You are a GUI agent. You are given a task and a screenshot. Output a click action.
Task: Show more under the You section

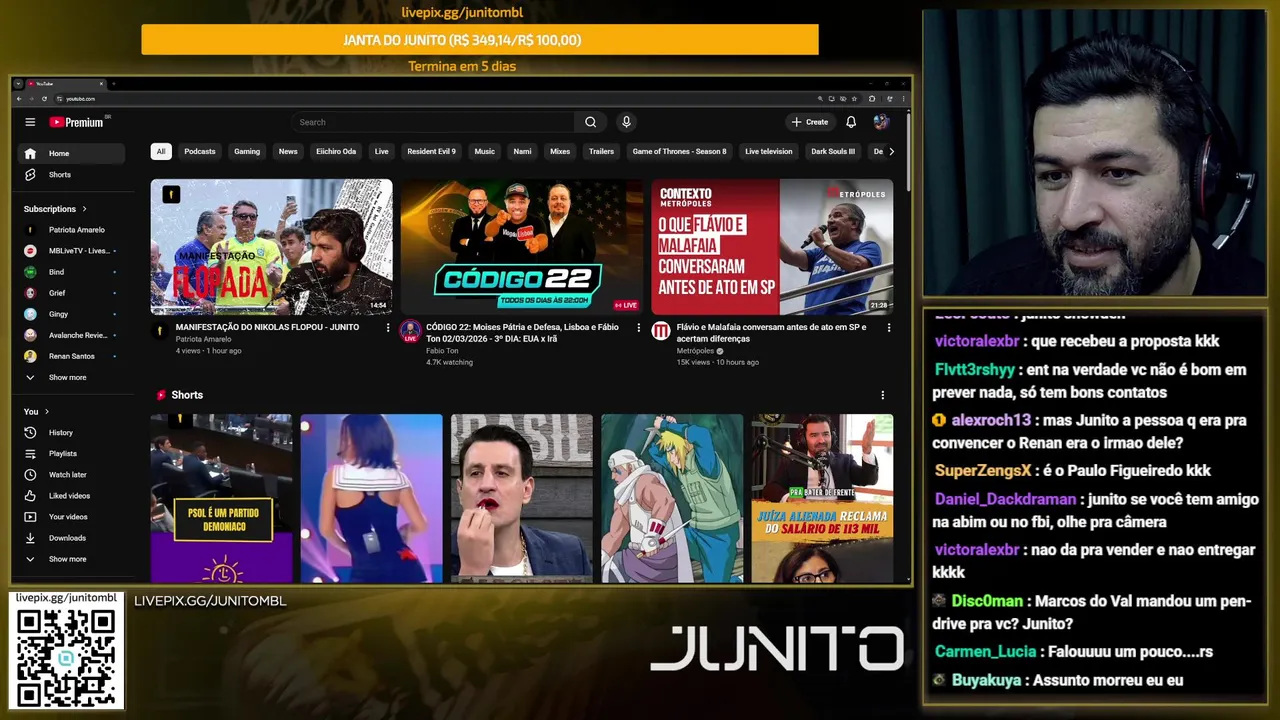click(71, 559)
